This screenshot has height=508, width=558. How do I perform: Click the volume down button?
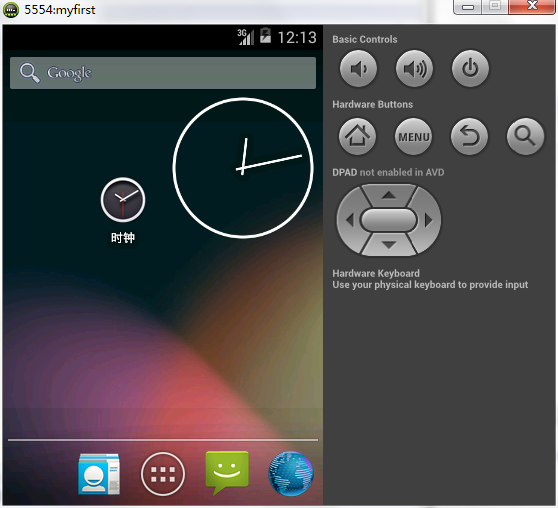tap(358, 68)
